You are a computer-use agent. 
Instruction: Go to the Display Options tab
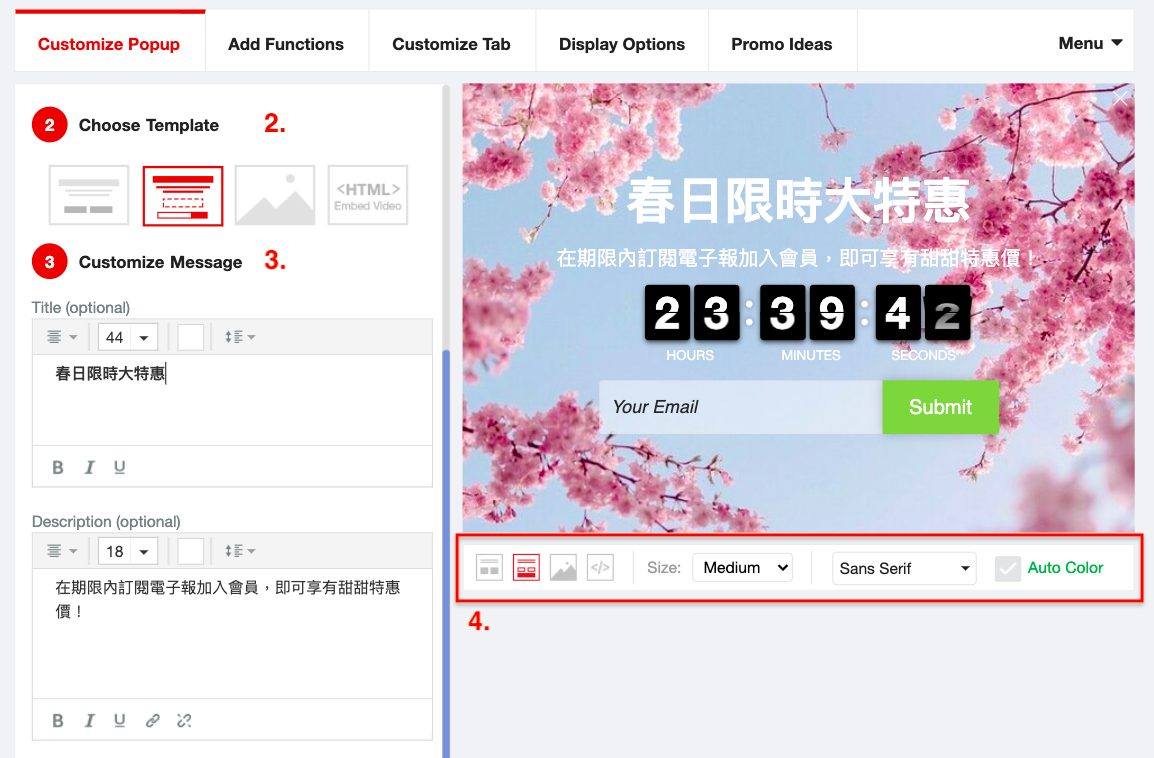click(622, 44)
